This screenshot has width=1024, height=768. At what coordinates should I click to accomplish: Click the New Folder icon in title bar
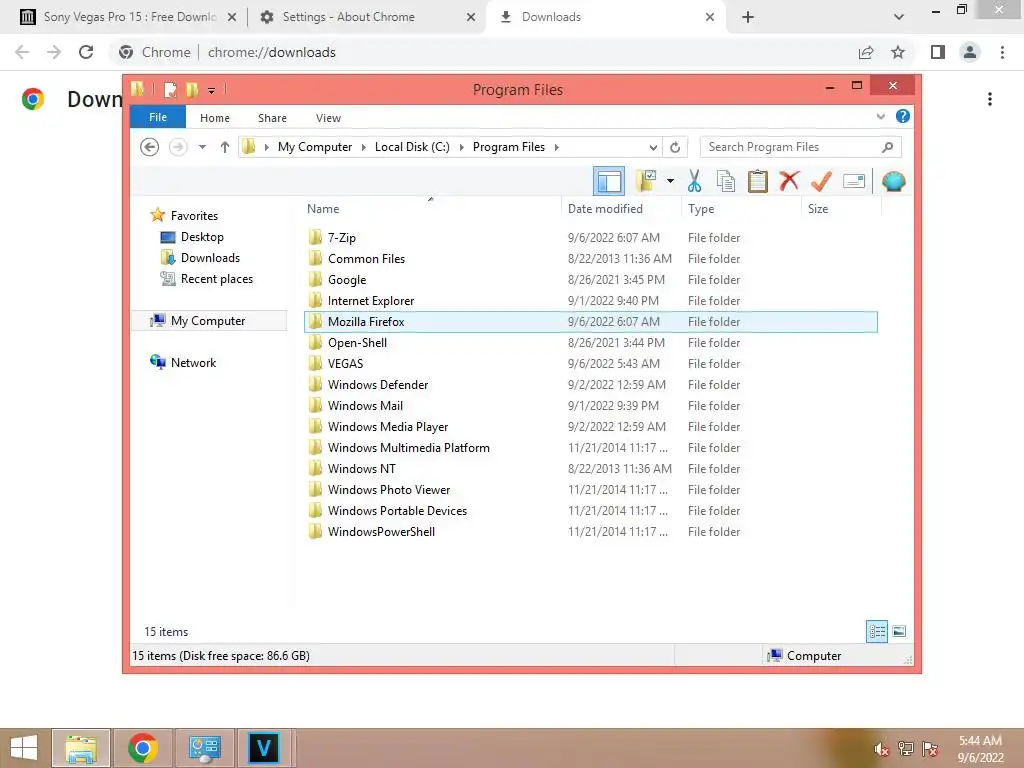[192, 89]
